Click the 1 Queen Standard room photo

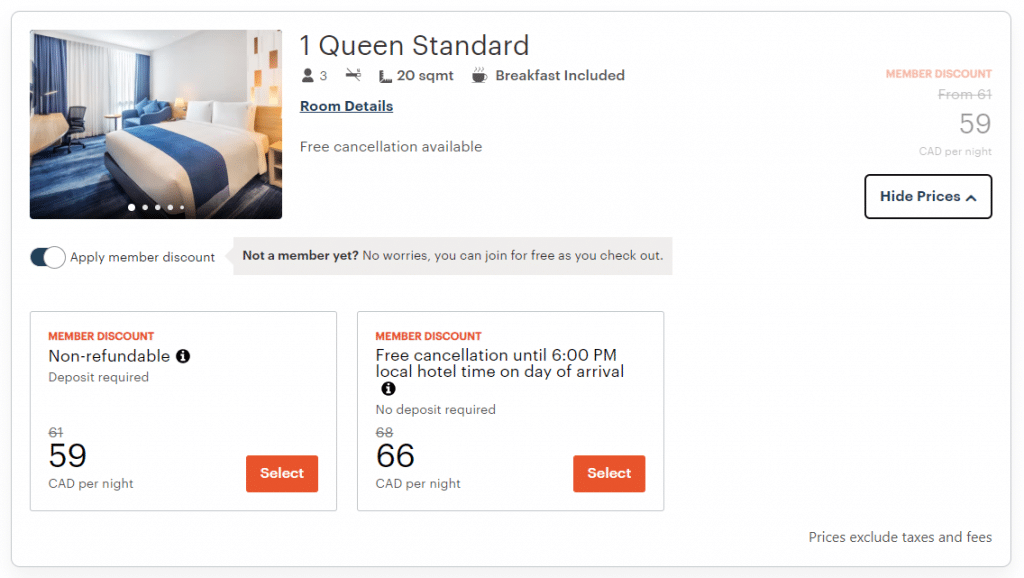pos(155,123)
